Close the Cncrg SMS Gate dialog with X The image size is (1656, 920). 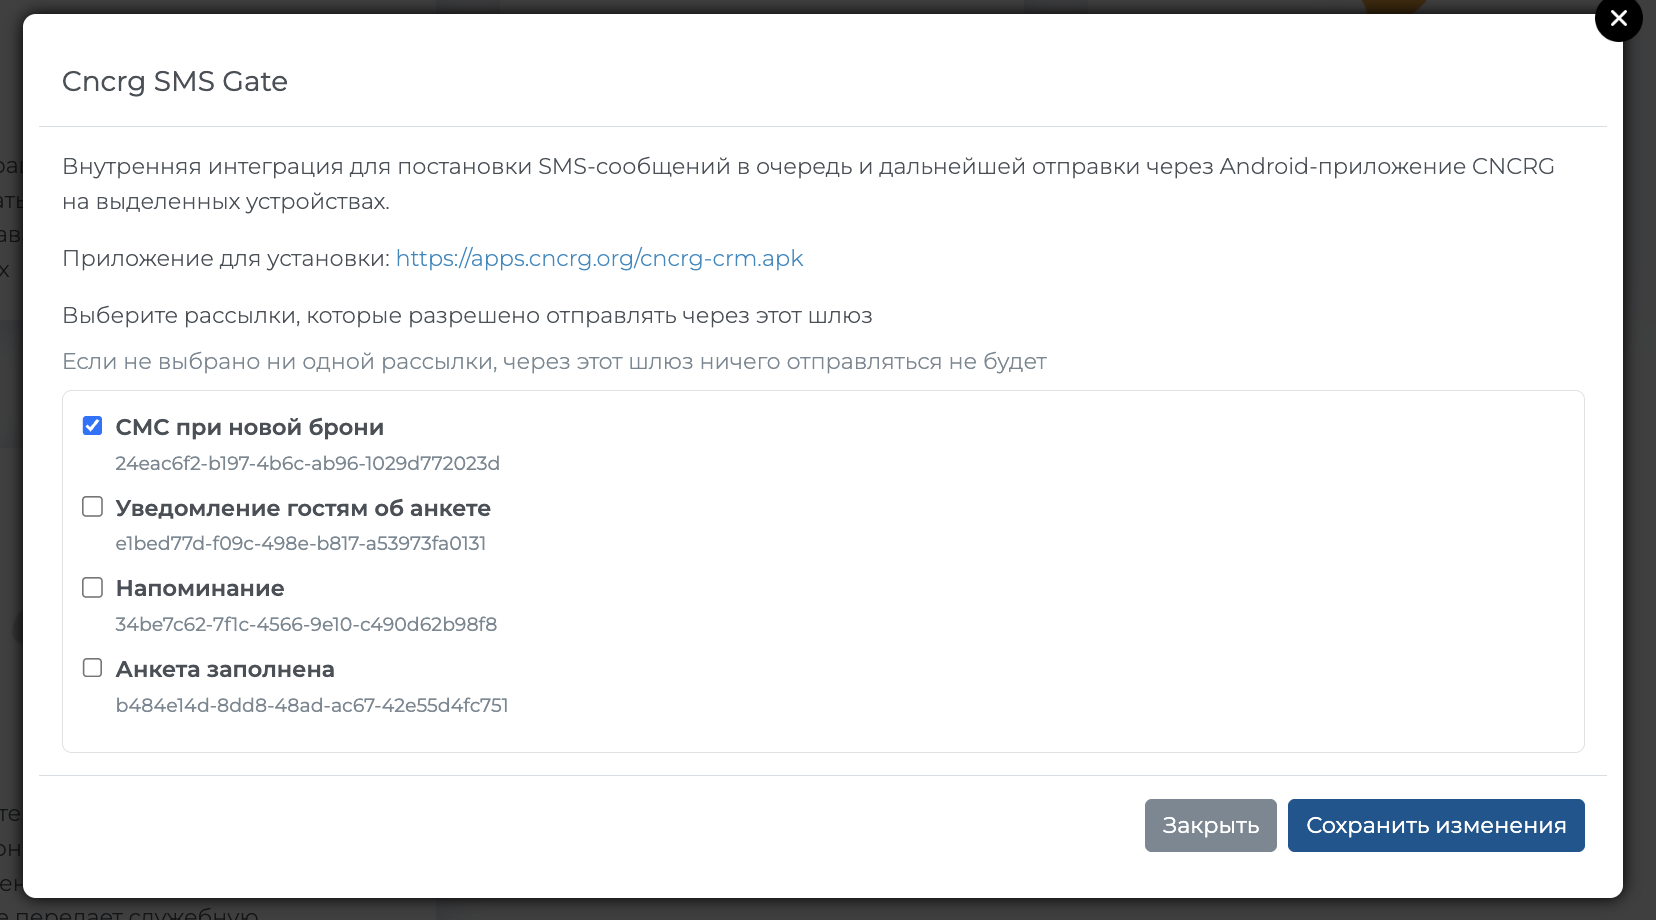click(1618, 18)
